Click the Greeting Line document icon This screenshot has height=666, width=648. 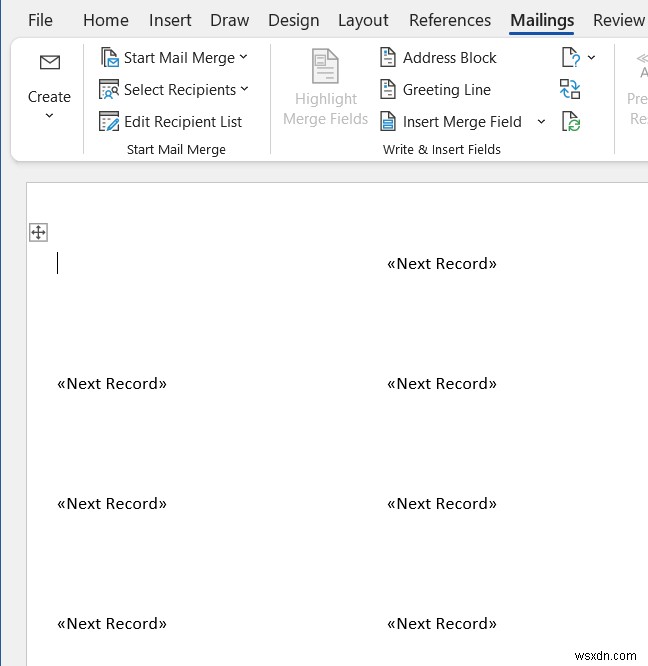point(388,89)
